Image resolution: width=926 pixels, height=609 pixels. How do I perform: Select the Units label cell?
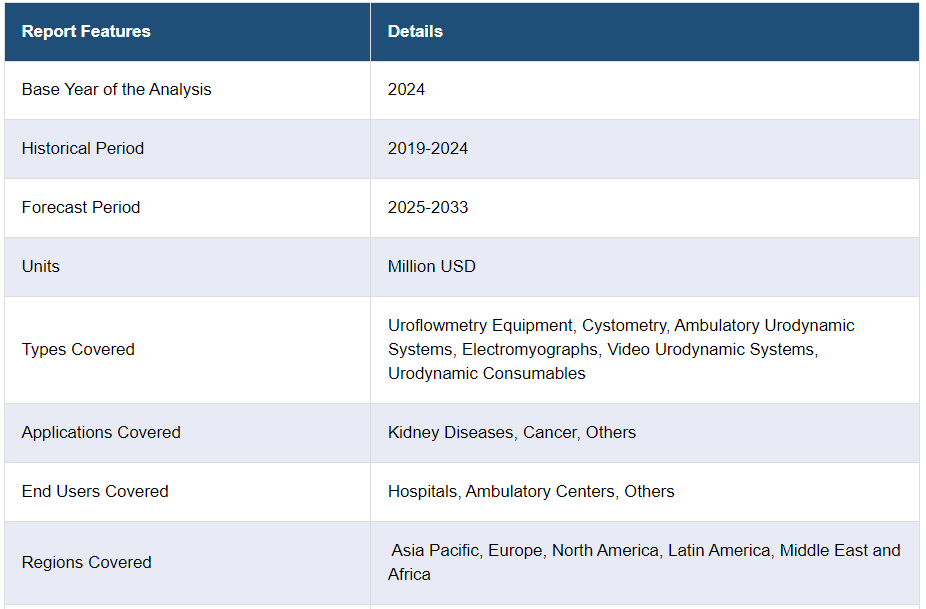click(41, 267)
